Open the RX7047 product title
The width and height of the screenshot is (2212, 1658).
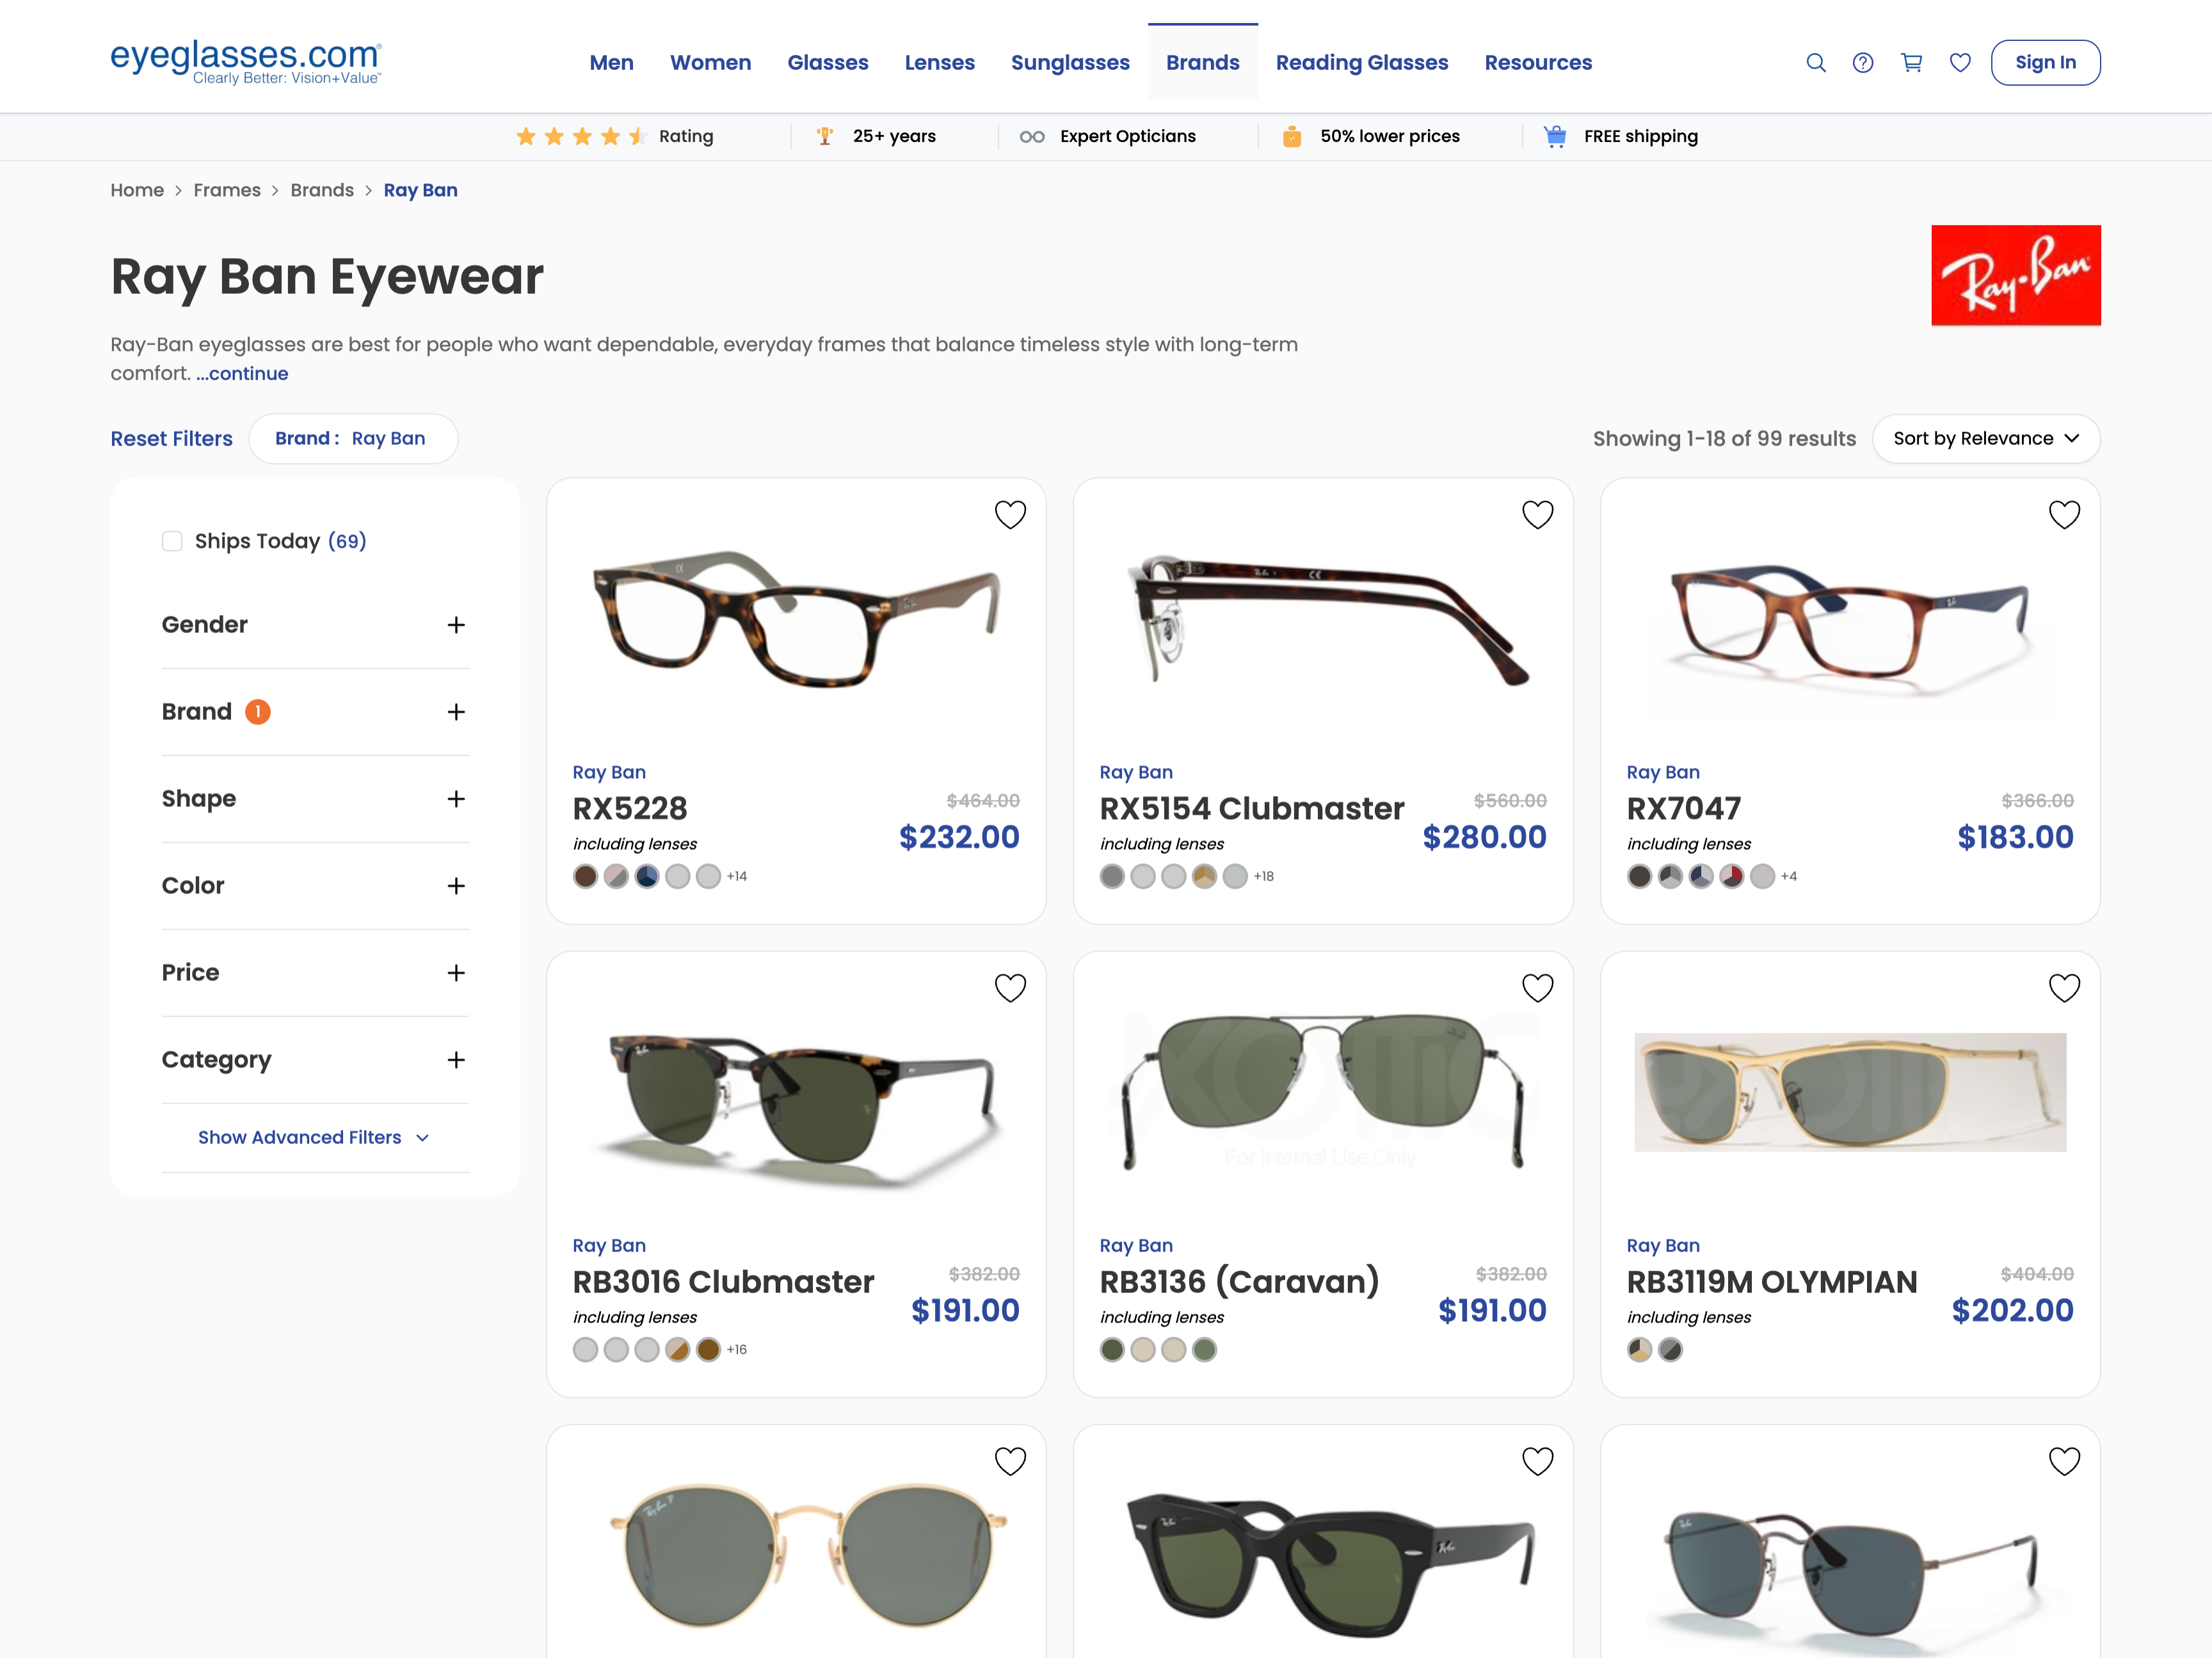coord(1683,809)
